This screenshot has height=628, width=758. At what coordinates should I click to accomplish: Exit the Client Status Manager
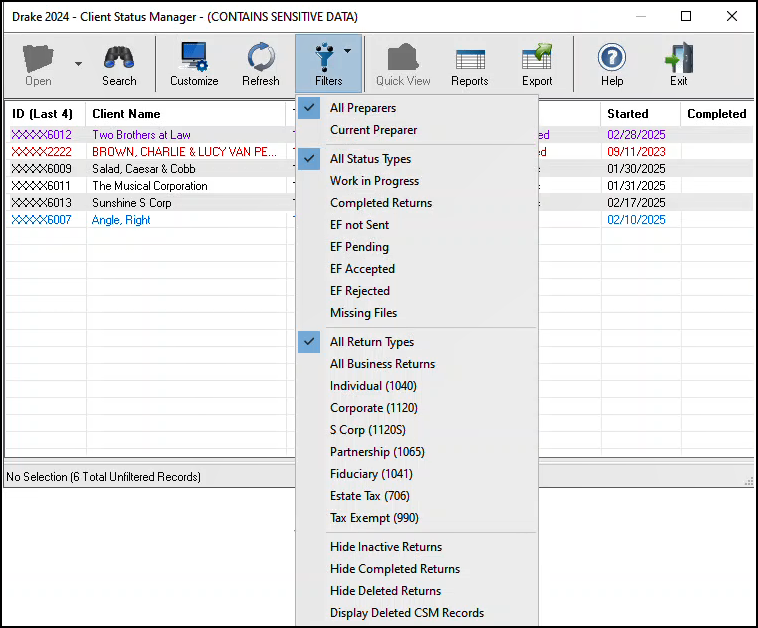[x=679, y=64]
